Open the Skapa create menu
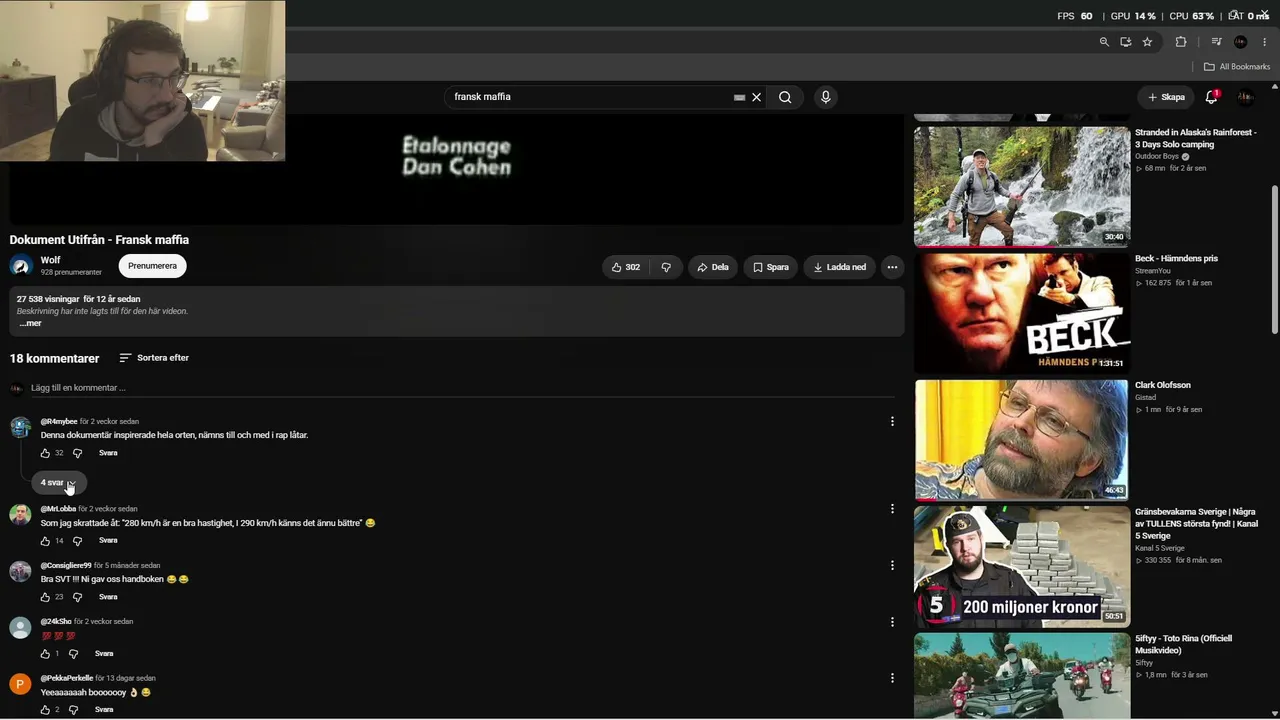This screenshot has height=720, width=1280. tap(1167, 97)
